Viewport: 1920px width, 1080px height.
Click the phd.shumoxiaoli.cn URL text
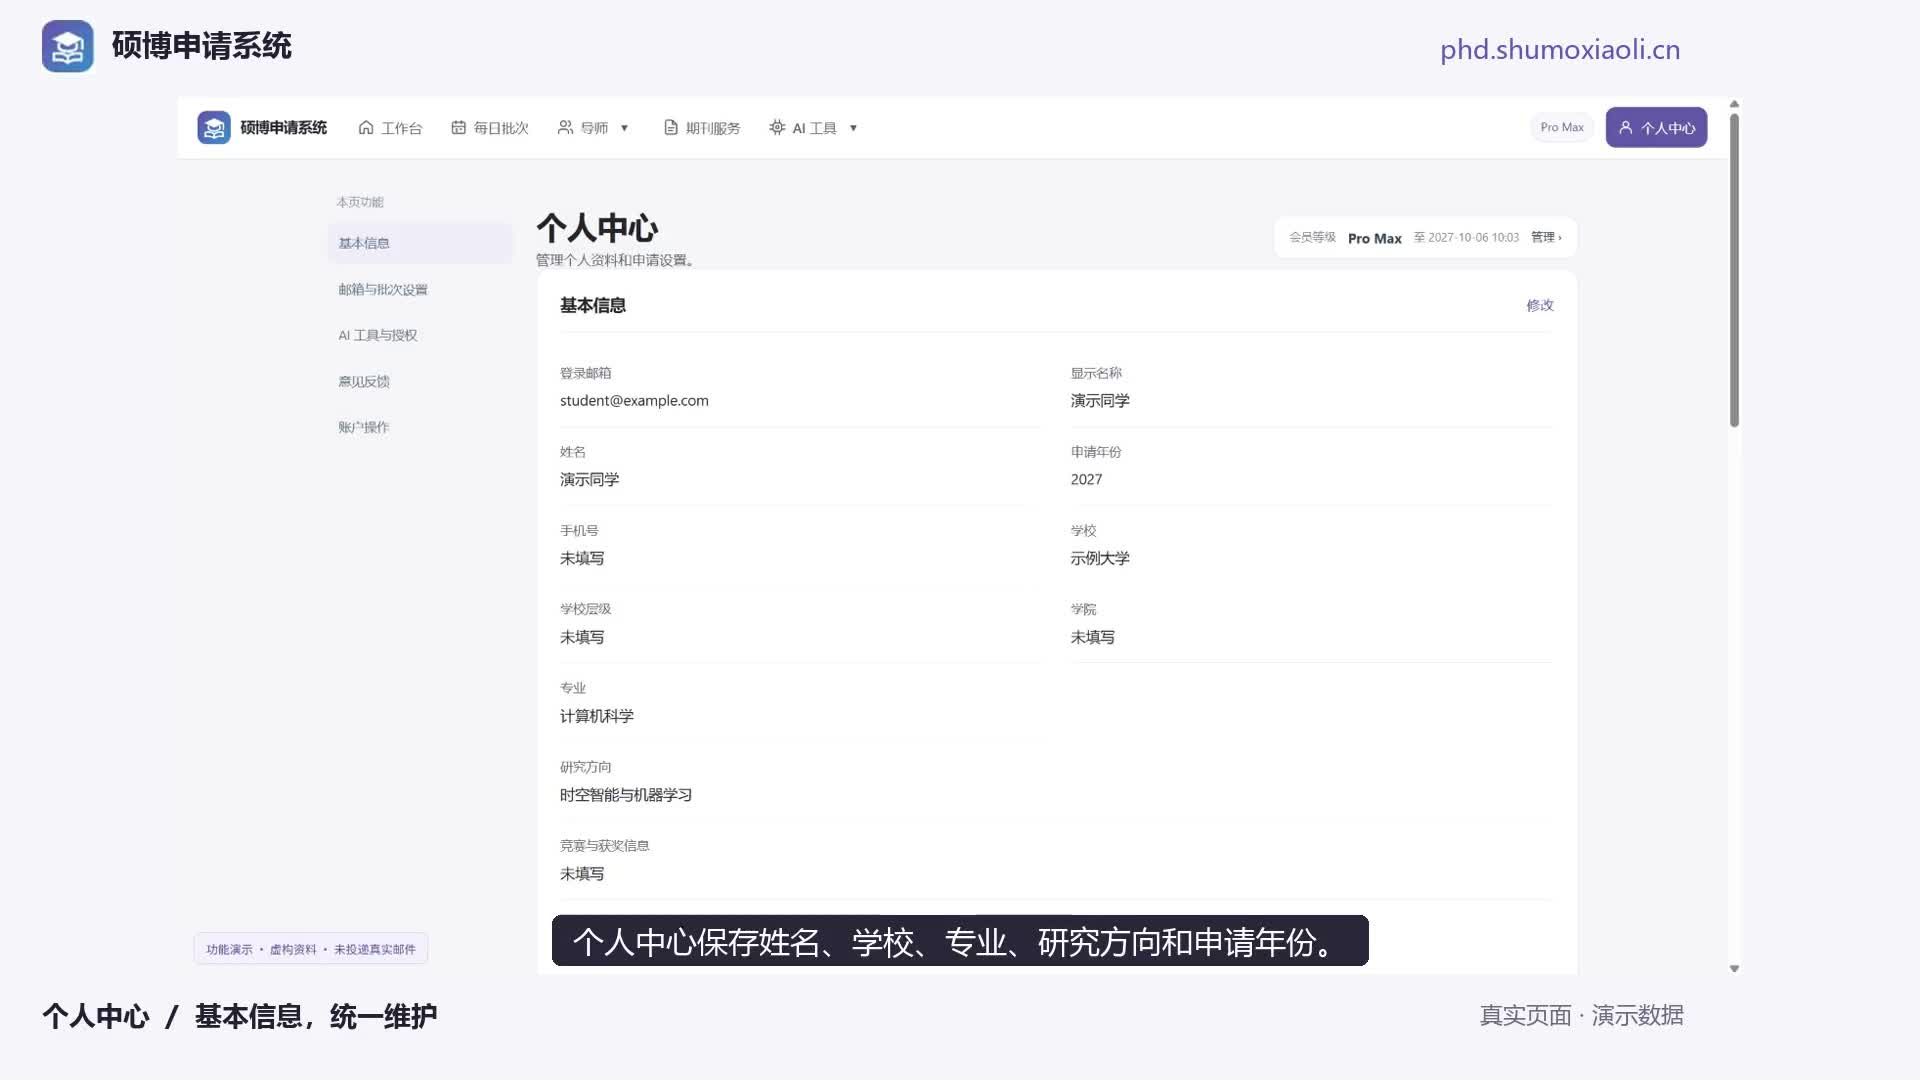[x=1560, y=50]
